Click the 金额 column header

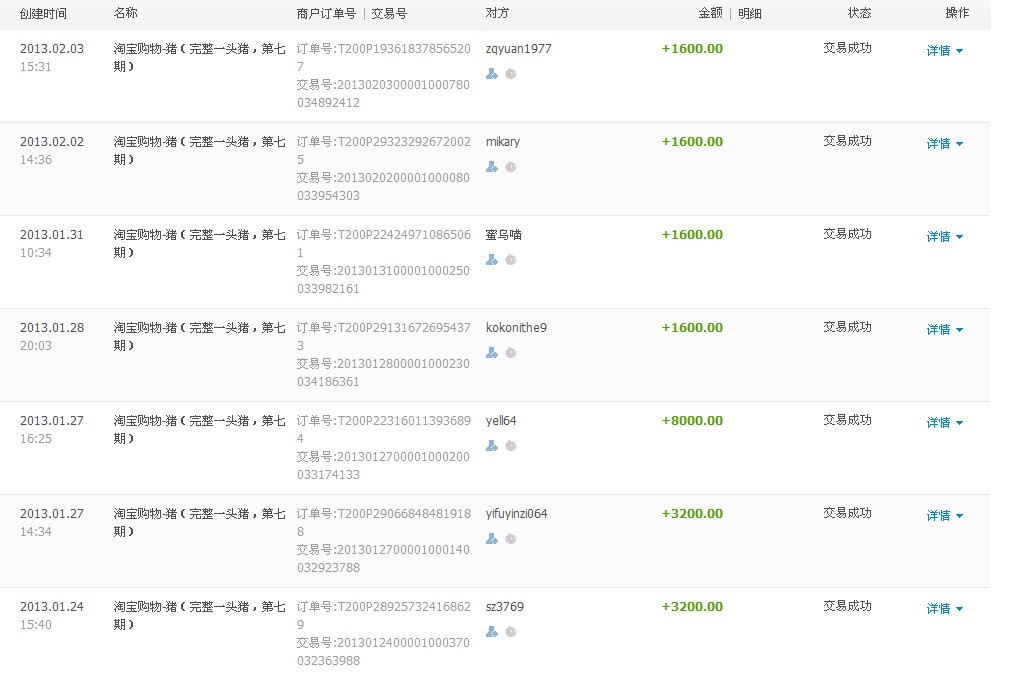(710, 14)
